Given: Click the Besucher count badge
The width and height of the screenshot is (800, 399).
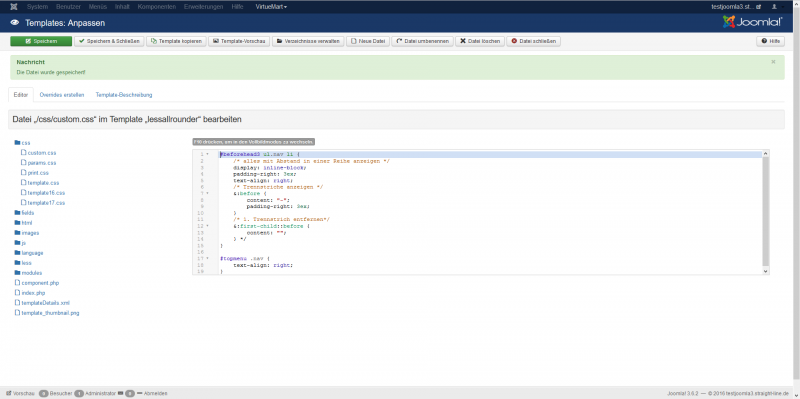Looking at the screenshot, I should pyautogui.click(x=43, y=393).
